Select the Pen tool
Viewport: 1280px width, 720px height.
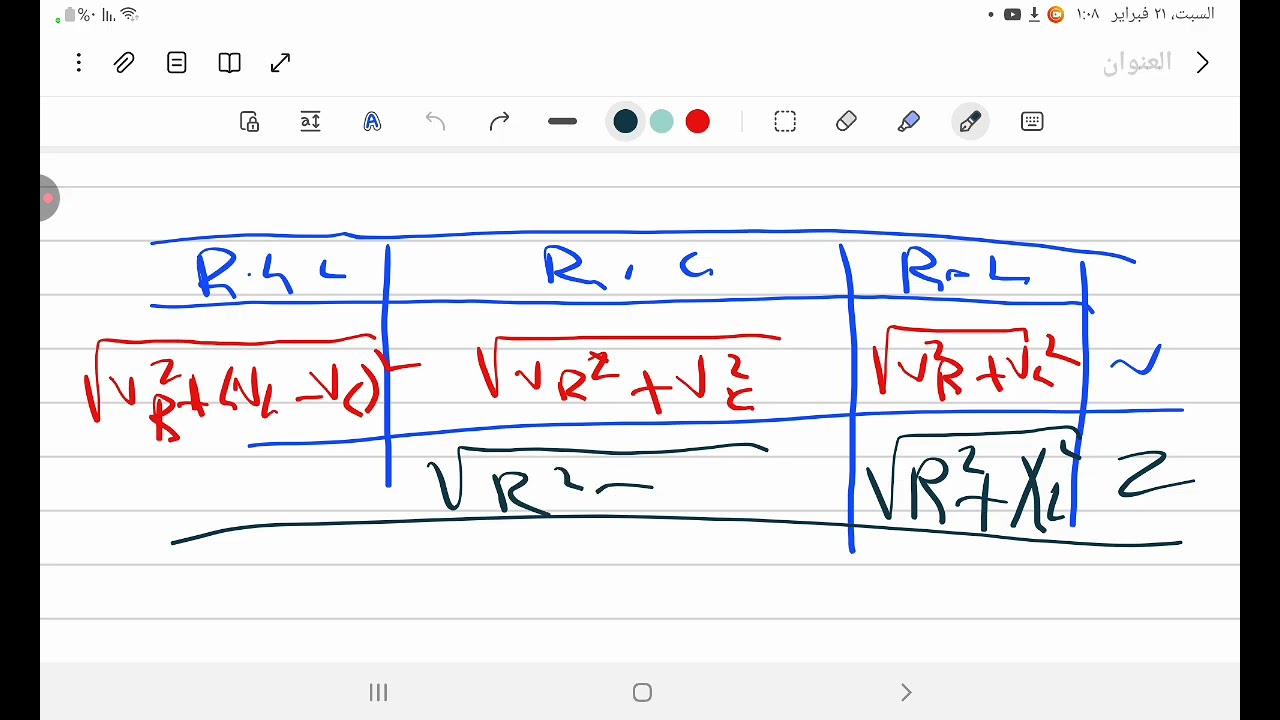(x=970, y=122)
